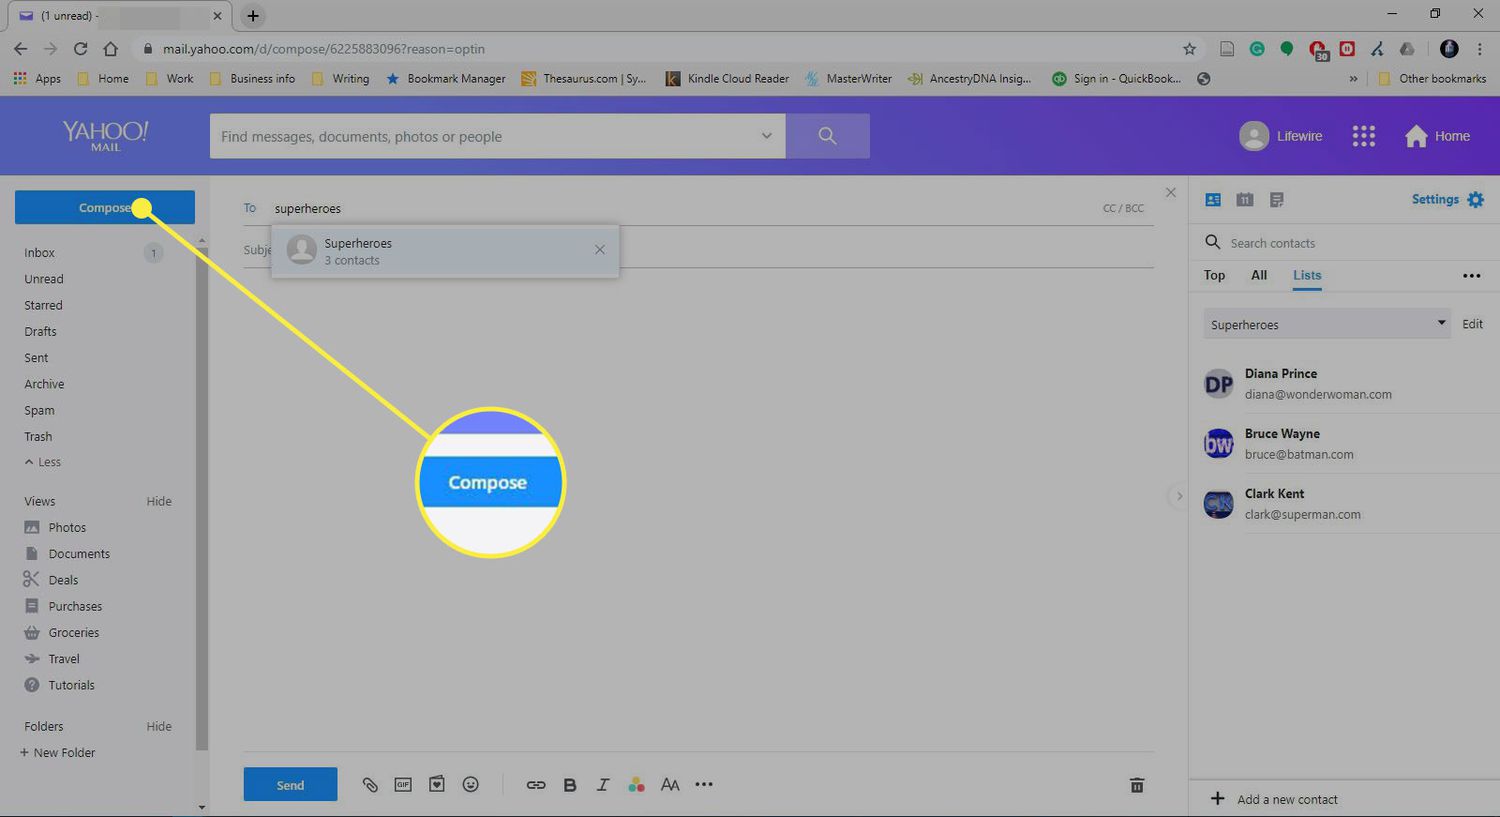The image size is (1500, 817).
Task: Edit the Superheroes contact list
Action: (x=1472, y=323)
